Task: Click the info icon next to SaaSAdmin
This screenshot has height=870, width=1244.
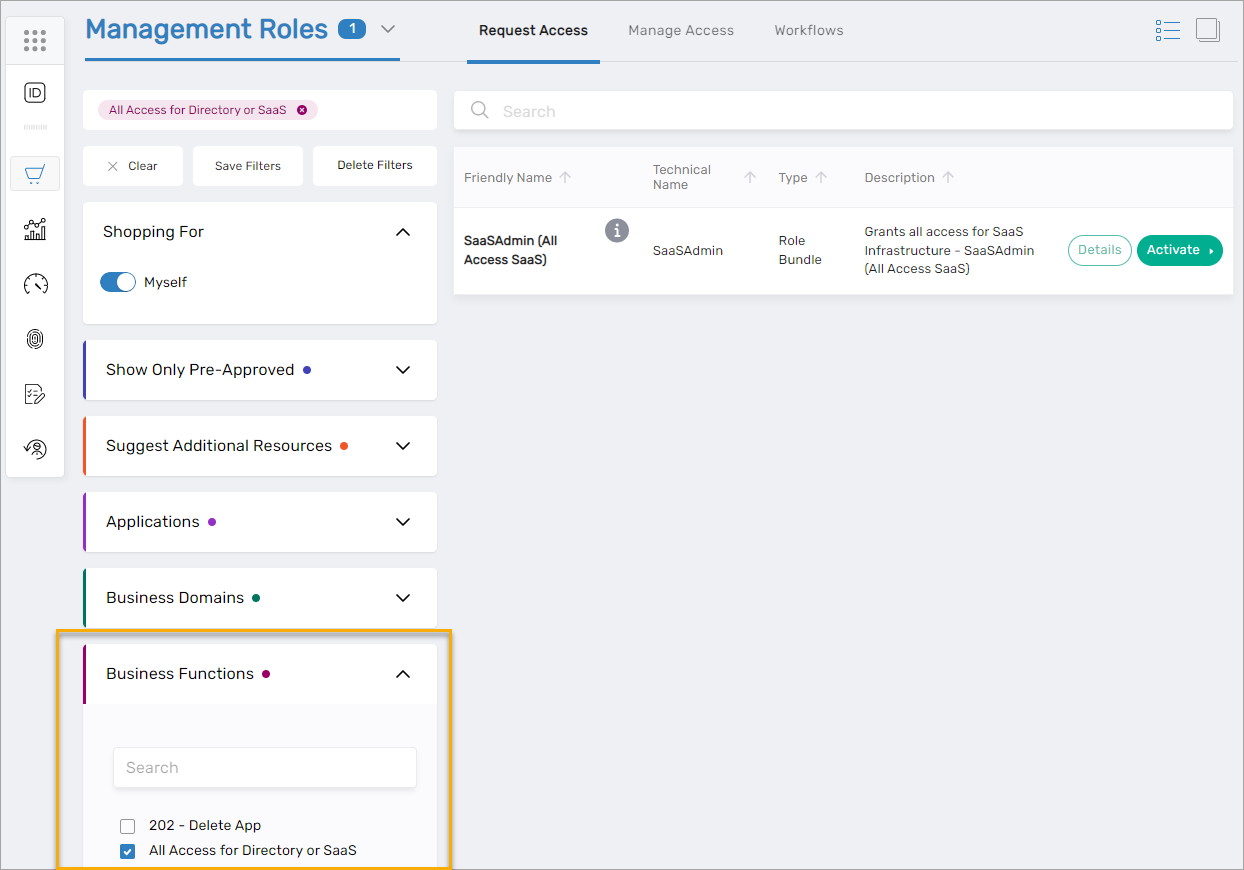Action: click(616, 230)
